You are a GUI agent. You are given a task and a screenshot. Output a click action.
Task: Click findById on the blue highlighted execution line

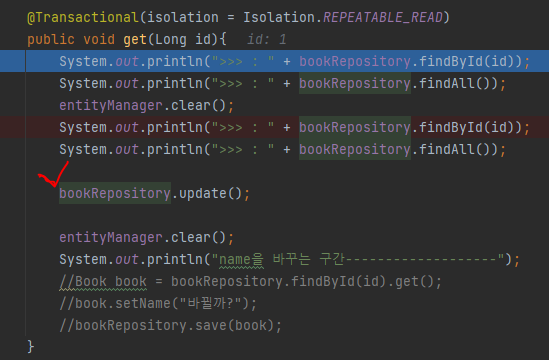(451, 61)
